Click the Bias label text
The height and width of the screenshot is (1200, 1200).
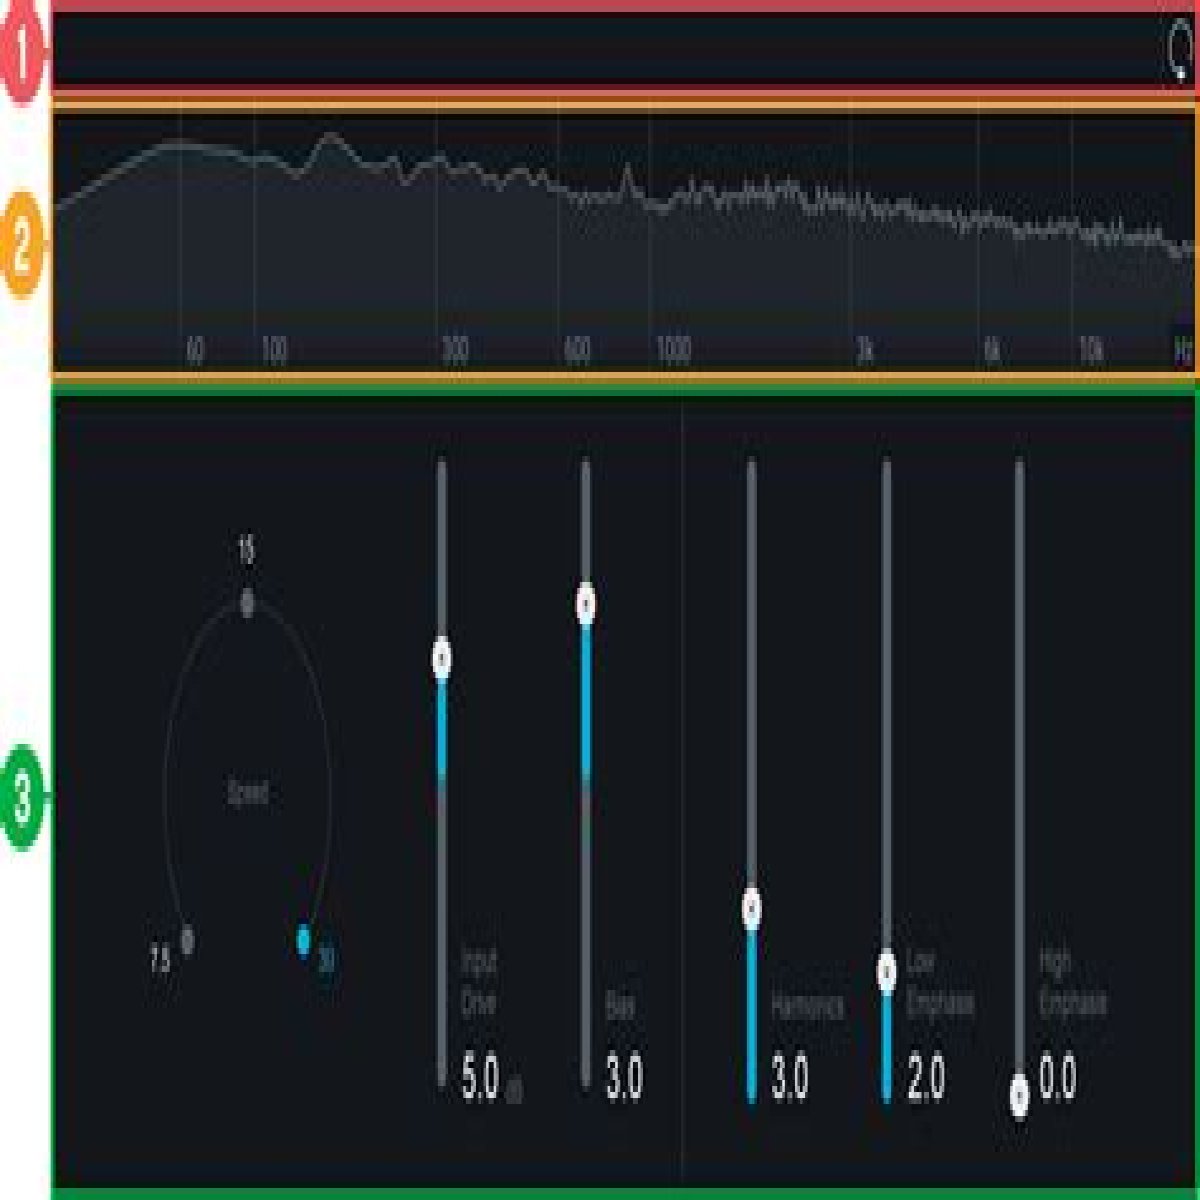pyautogui.click(x=620, y=1005)
